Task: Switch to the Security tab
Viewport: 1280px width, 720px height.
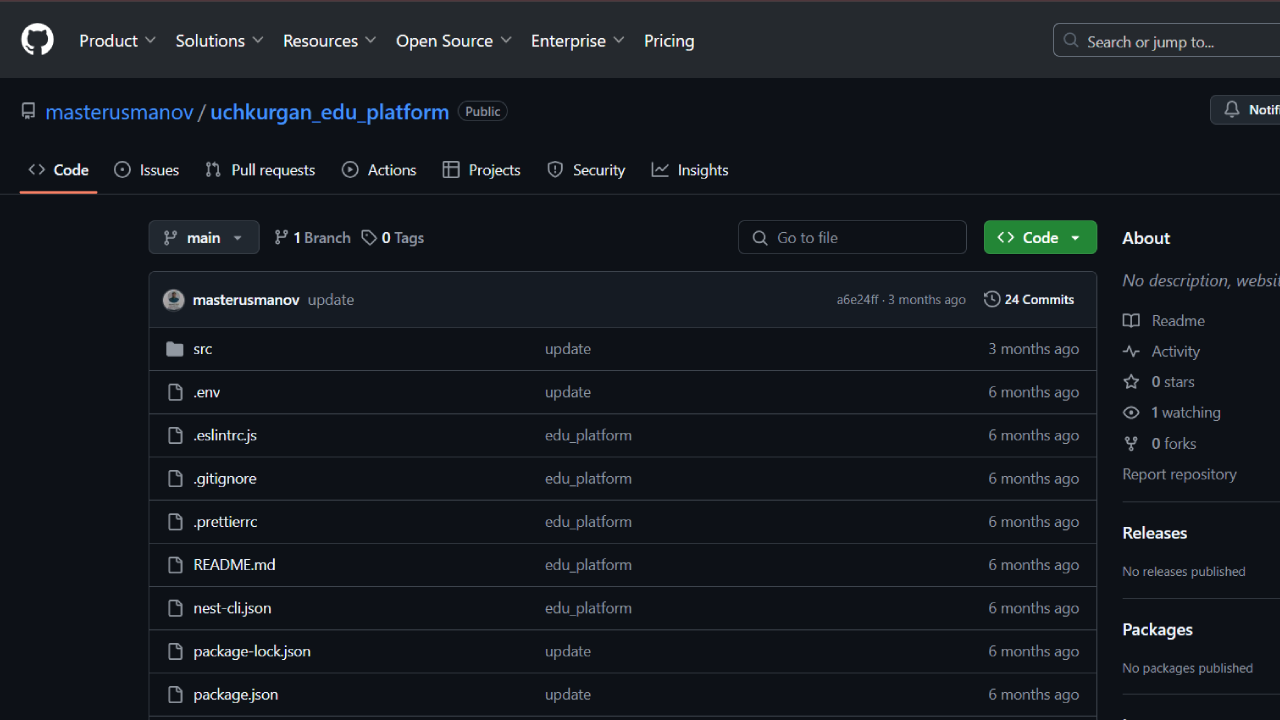Action: point(587,170)
